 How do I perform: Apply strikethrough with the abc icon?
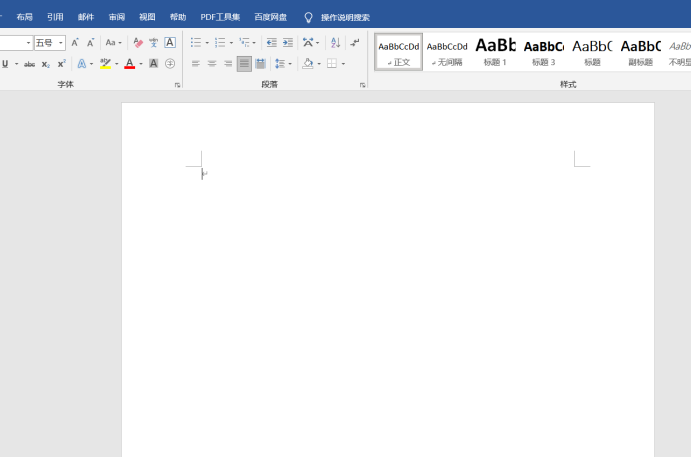pyautogui.click(x=29, y=64)
